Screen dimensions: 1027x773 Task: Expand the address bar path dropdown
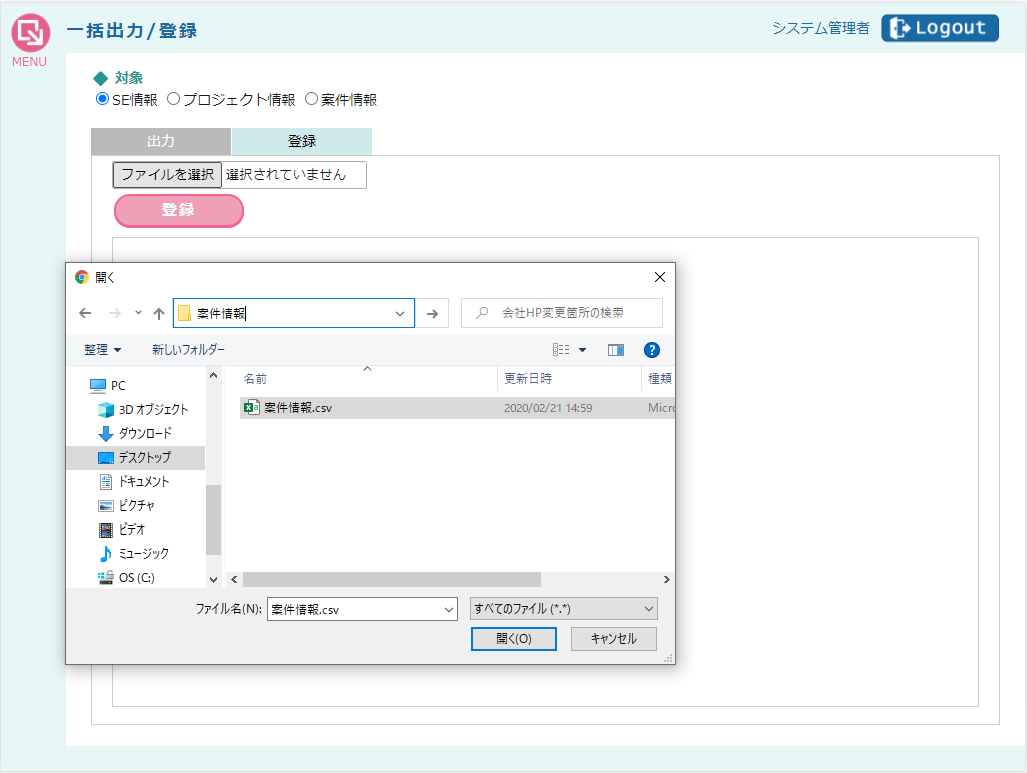(401, 313)
